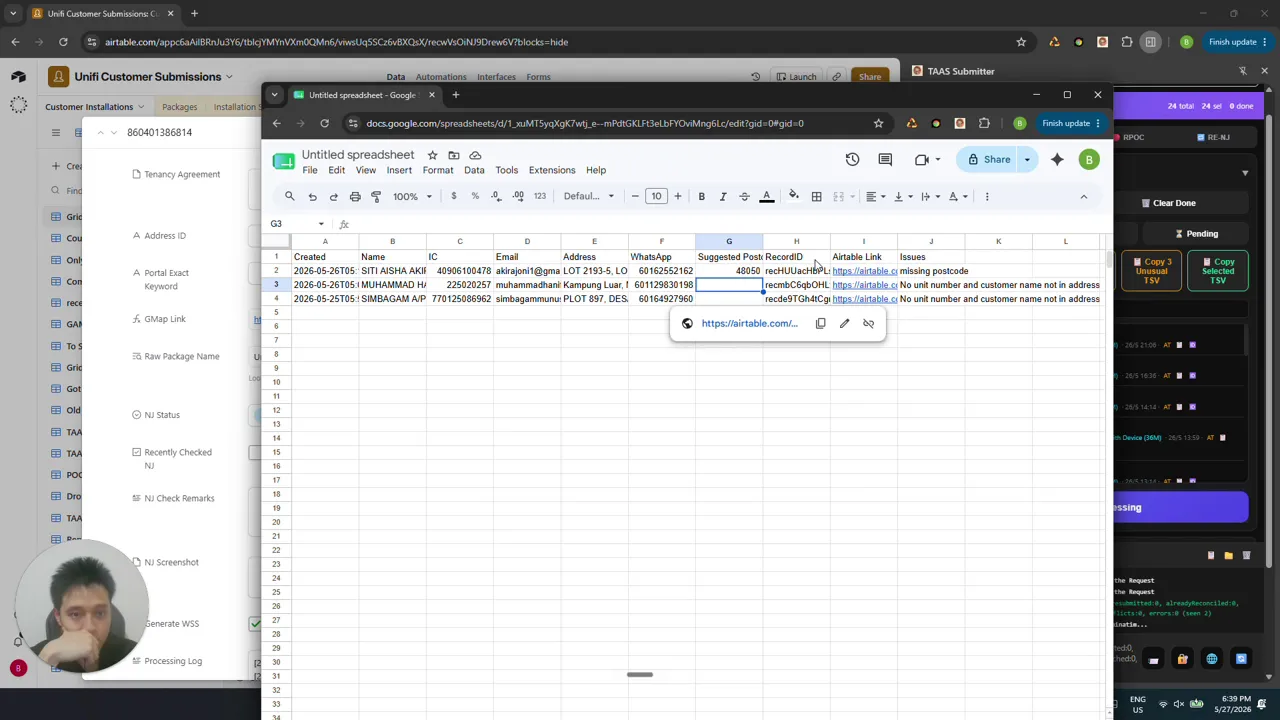Unpin the TAAS Submitter panel

pyautogui.click(x=1243, y=71)
